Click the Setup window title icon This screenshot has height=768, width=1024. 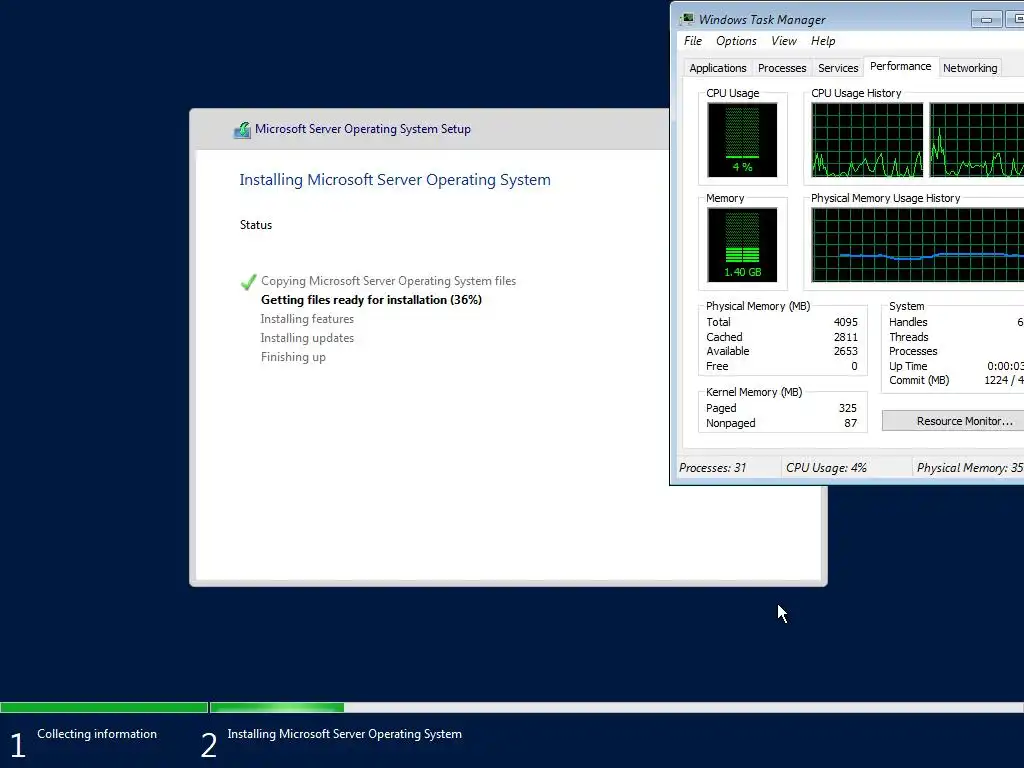tap(242, 129)
